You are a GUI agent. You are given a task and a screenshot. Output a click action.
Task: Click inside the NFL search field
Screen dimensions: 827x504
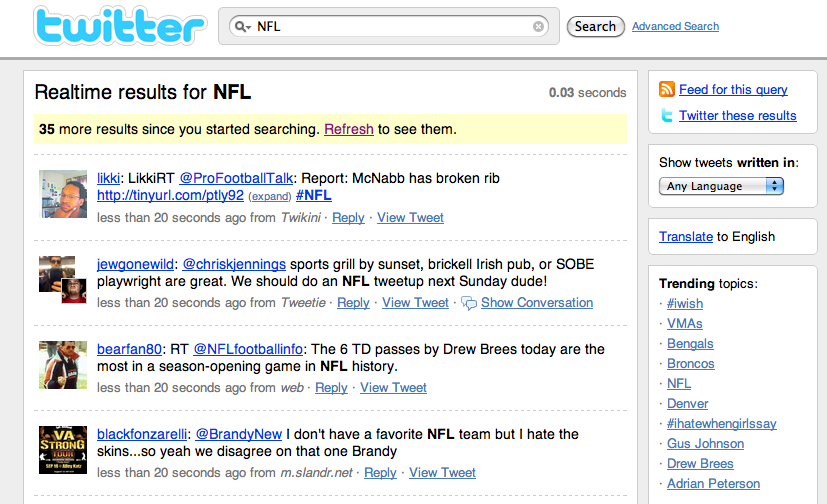(x=390, y=27)
